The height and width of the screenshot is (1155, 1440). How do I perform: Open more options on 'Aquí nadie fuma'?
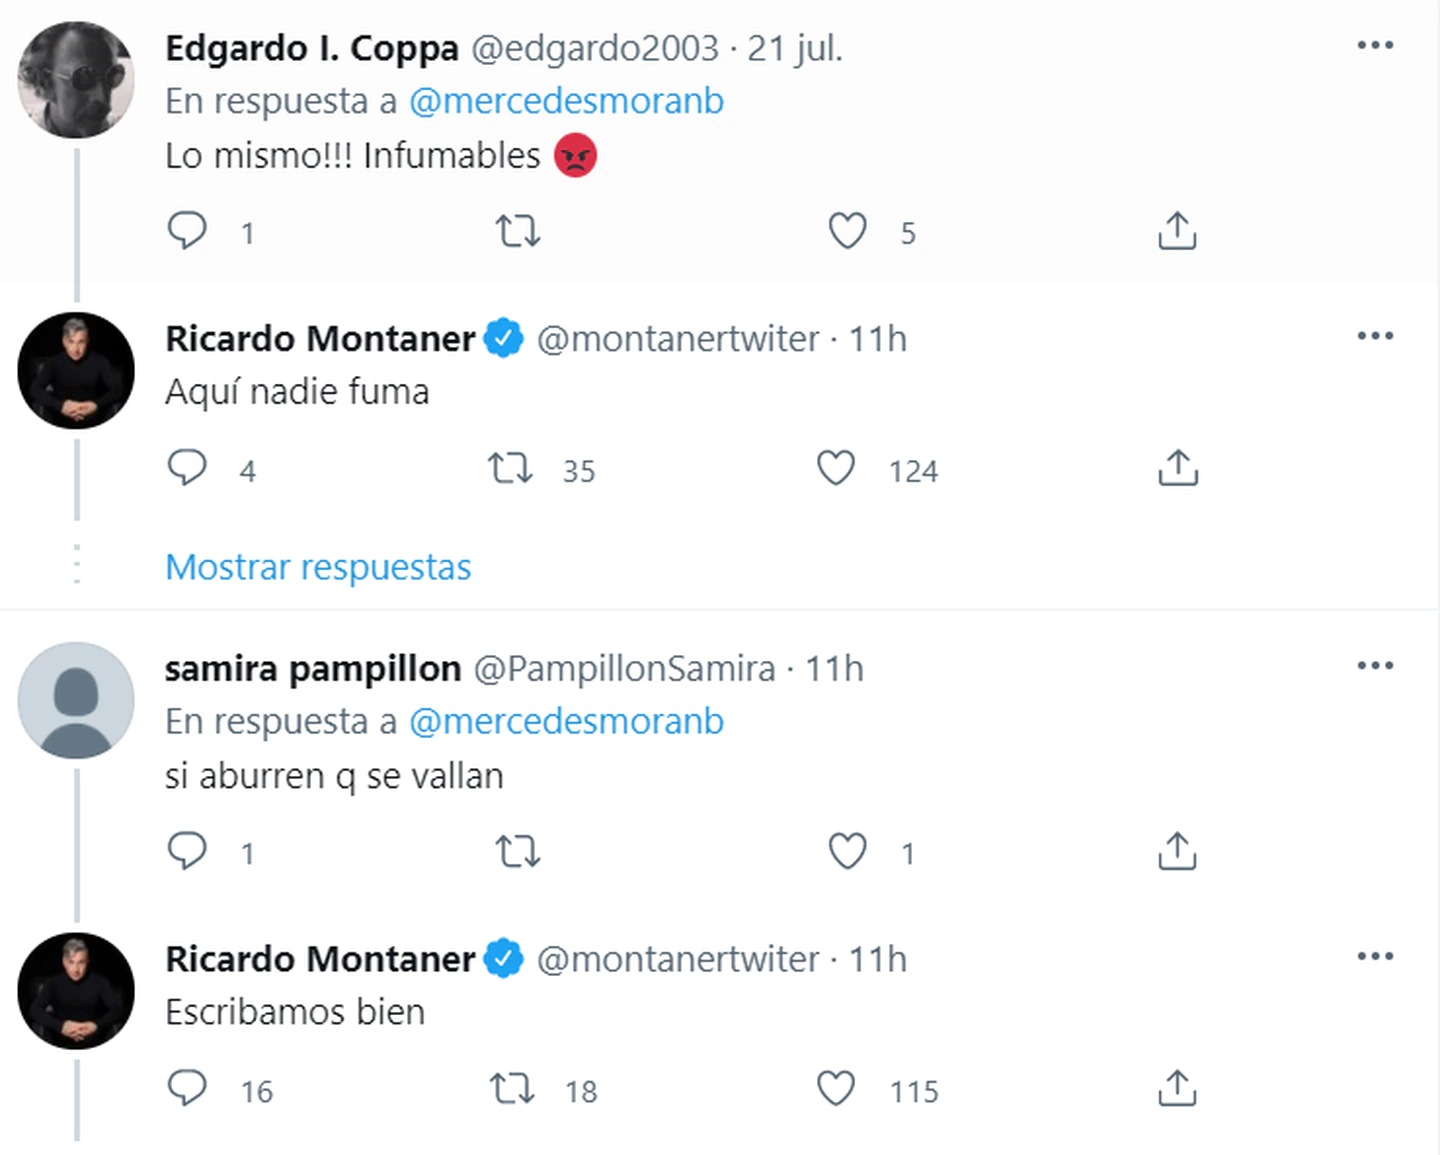(x=1375, y=336)
